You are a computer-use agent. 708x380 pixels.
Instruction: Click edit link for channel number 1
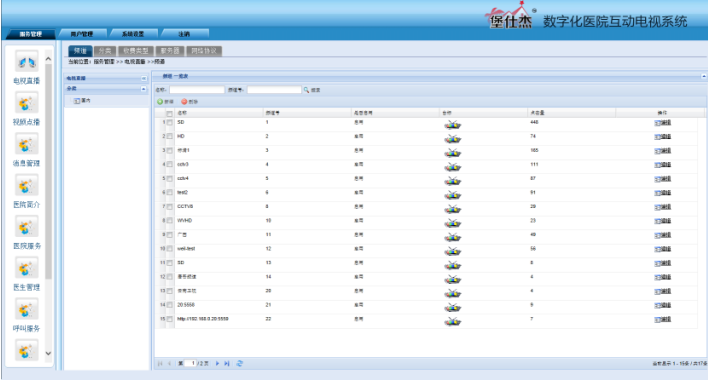tap(662, 123)
